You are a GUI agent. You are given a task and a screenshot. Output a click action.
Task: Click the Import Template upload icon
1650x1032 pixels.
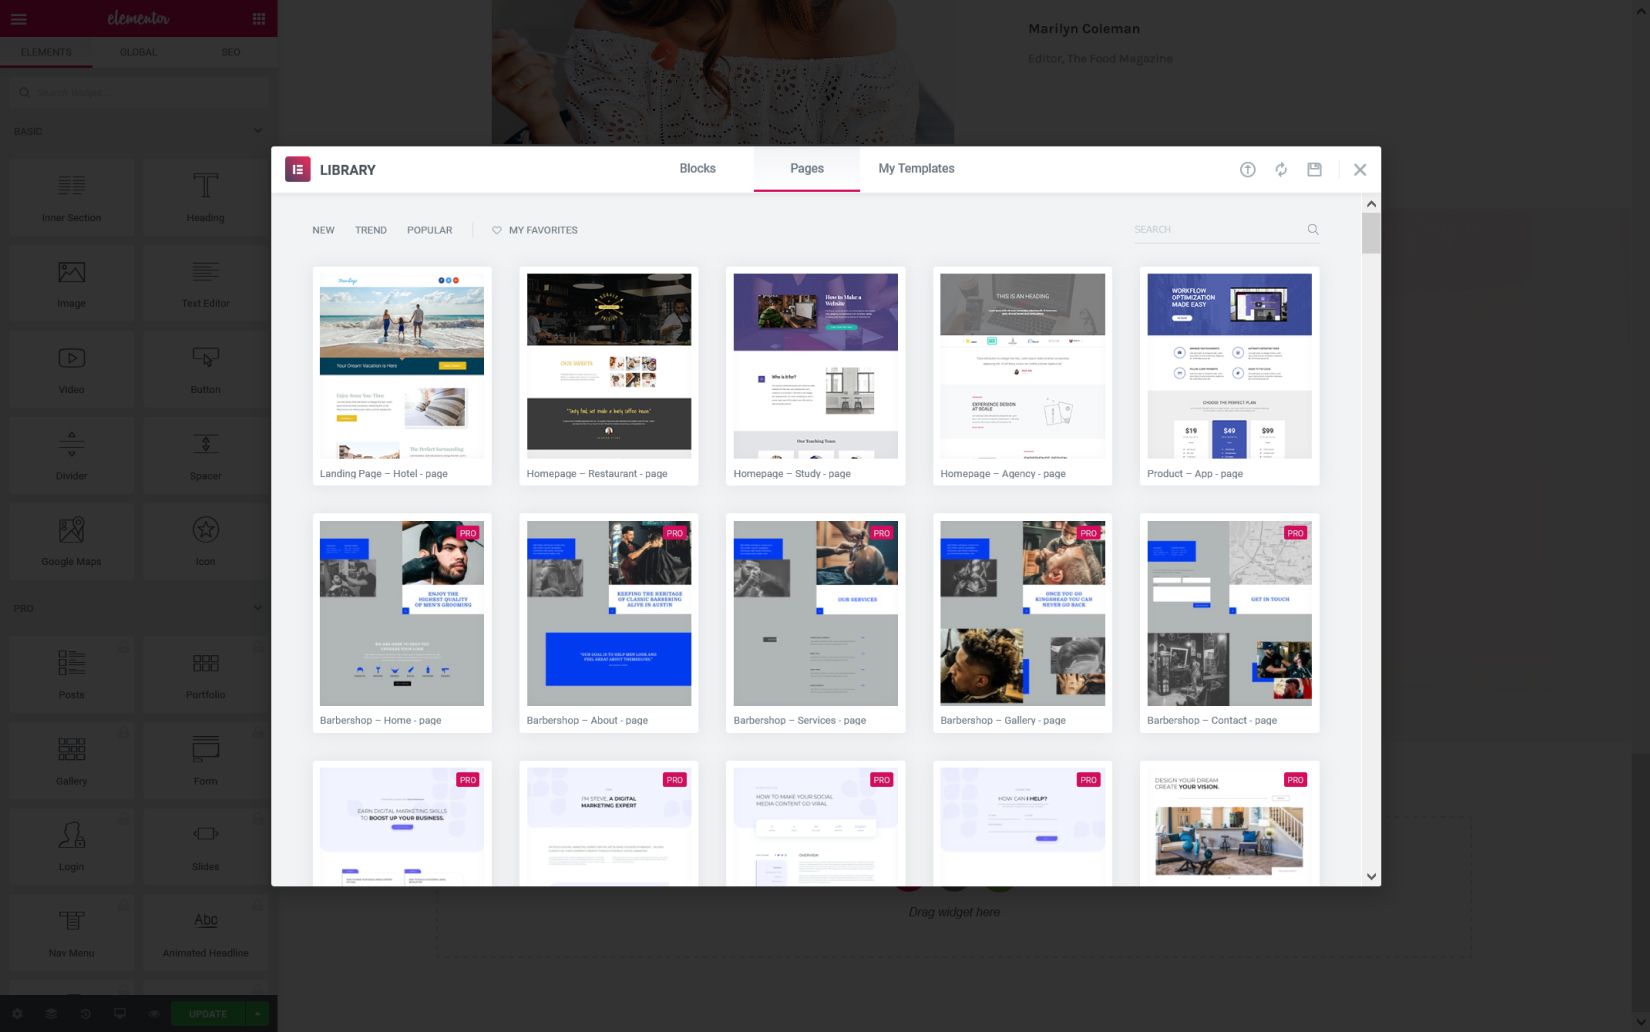(1247, 170)
